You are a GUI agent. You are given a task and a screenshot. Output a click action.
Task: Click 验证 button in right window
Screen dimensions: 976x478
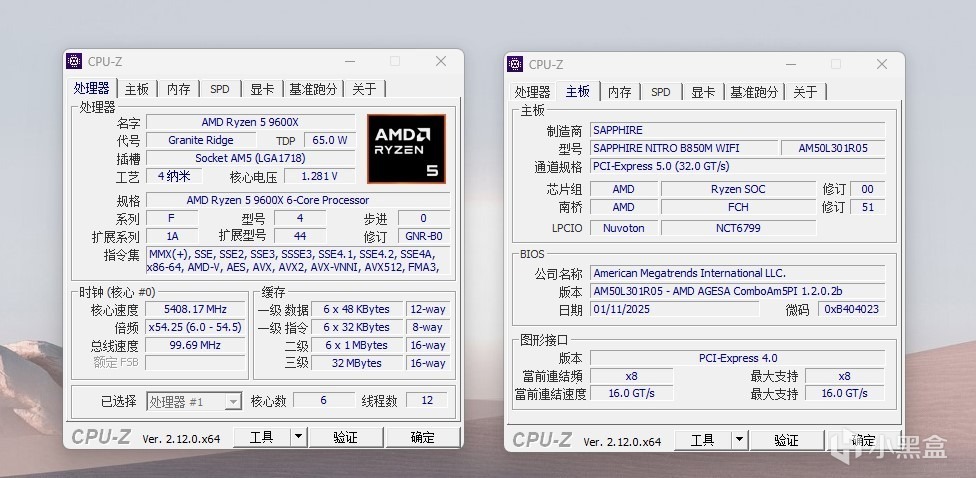786,441
